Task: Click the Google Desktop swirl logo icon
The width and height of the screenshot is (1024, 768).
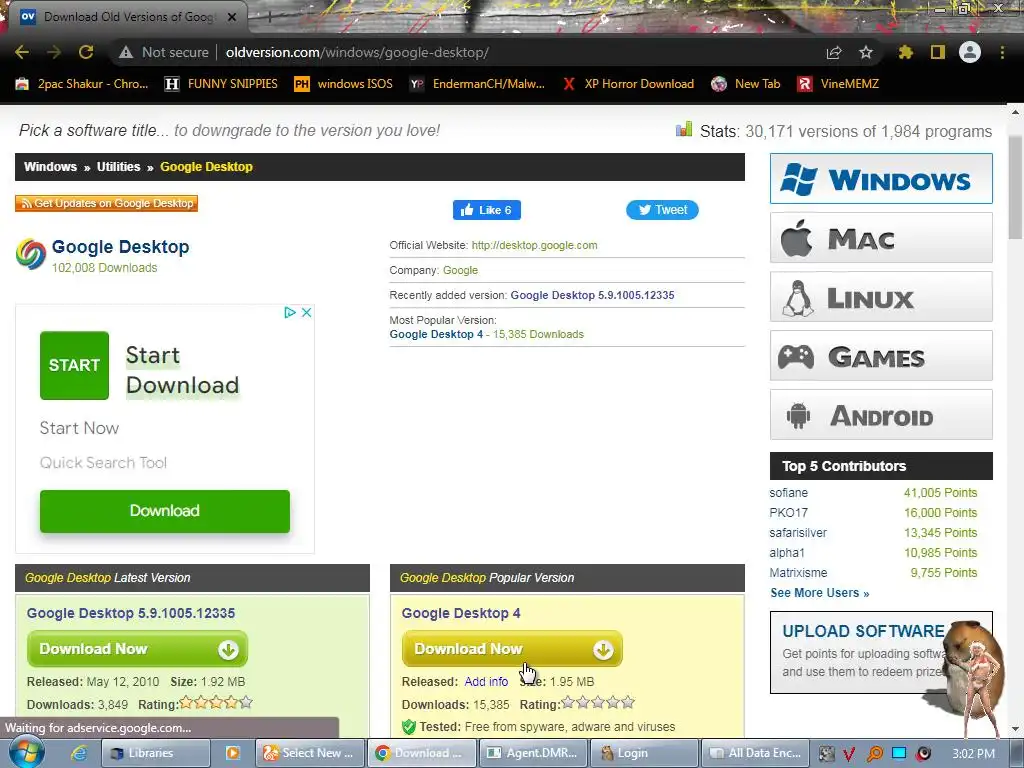Action: [x=31, y=254]
